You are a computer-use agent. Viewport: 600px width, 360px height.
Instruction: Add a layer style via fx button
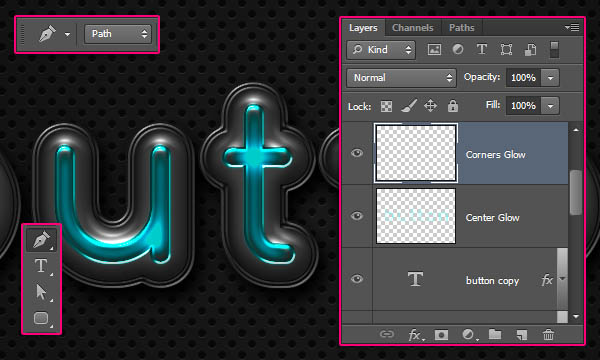(x=416, y=335)
